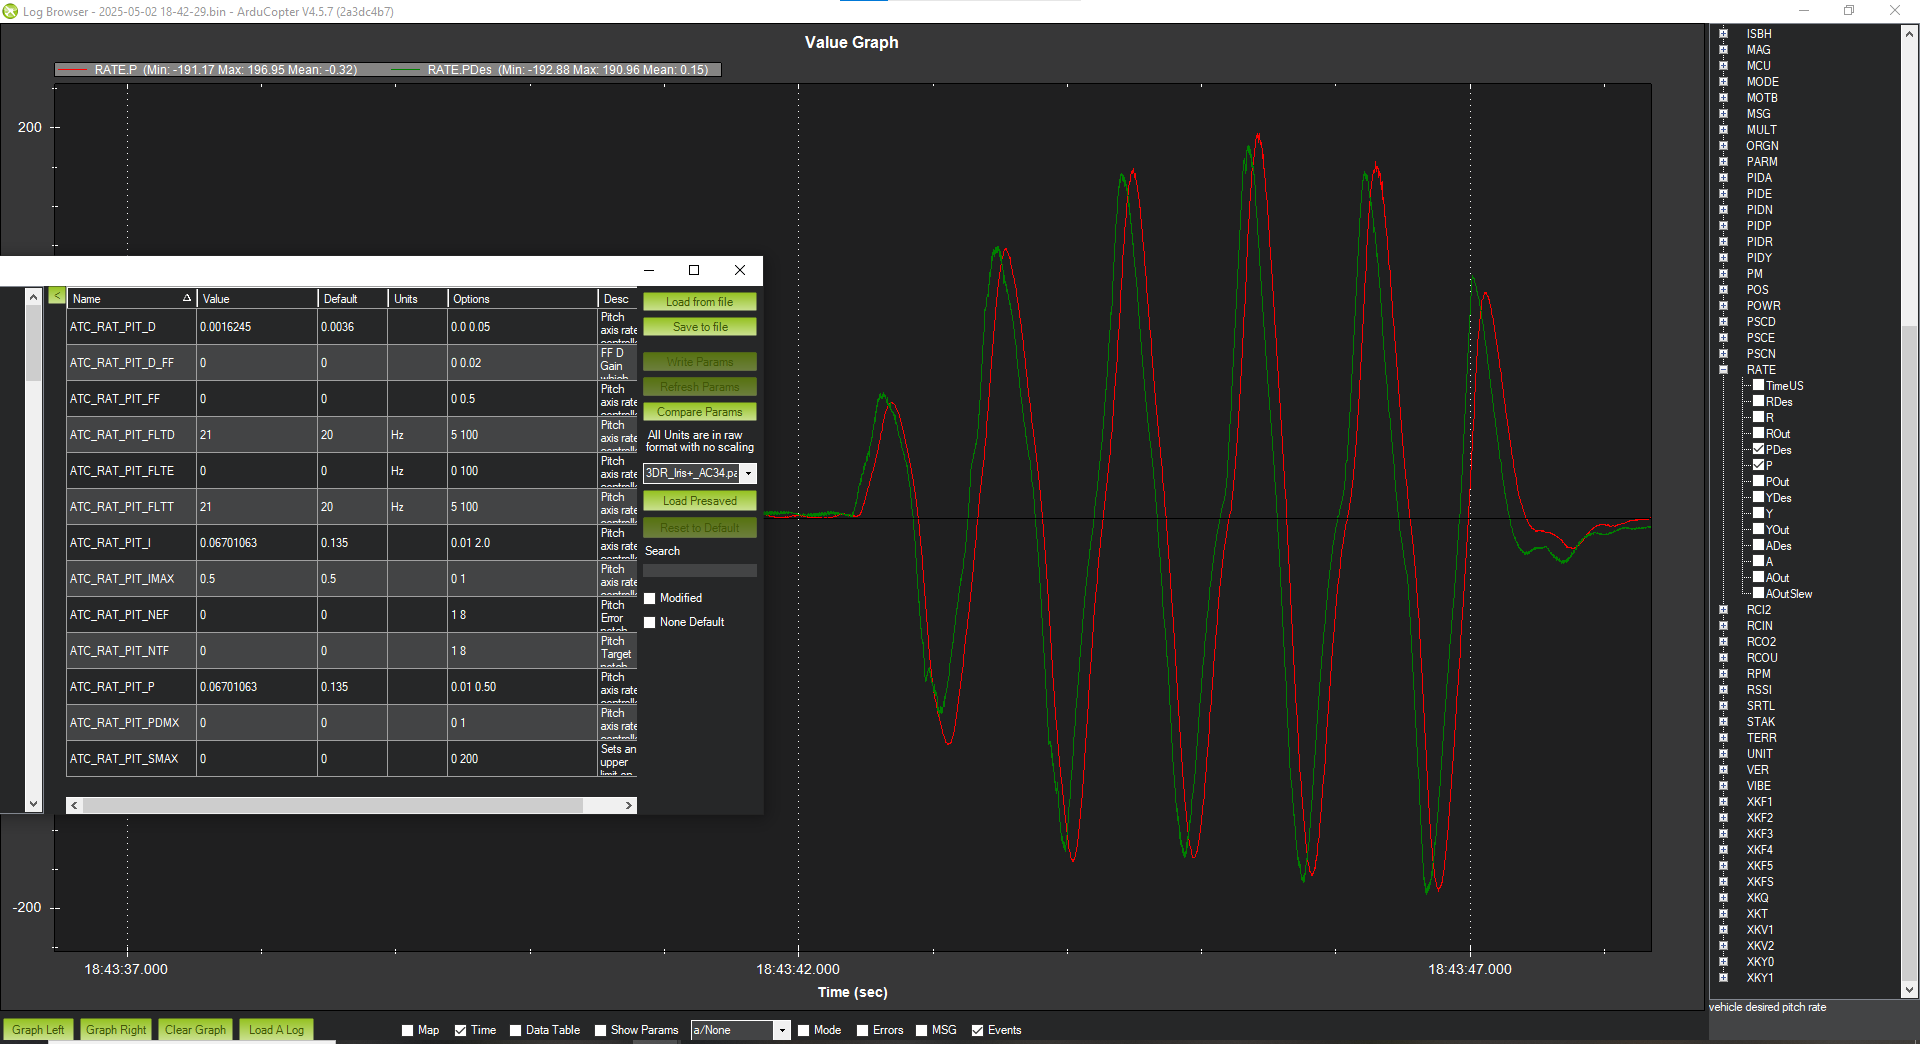Uncheck the PDes field under RATE
The image size is (1920, 1044).
[x=1759, y=449]
